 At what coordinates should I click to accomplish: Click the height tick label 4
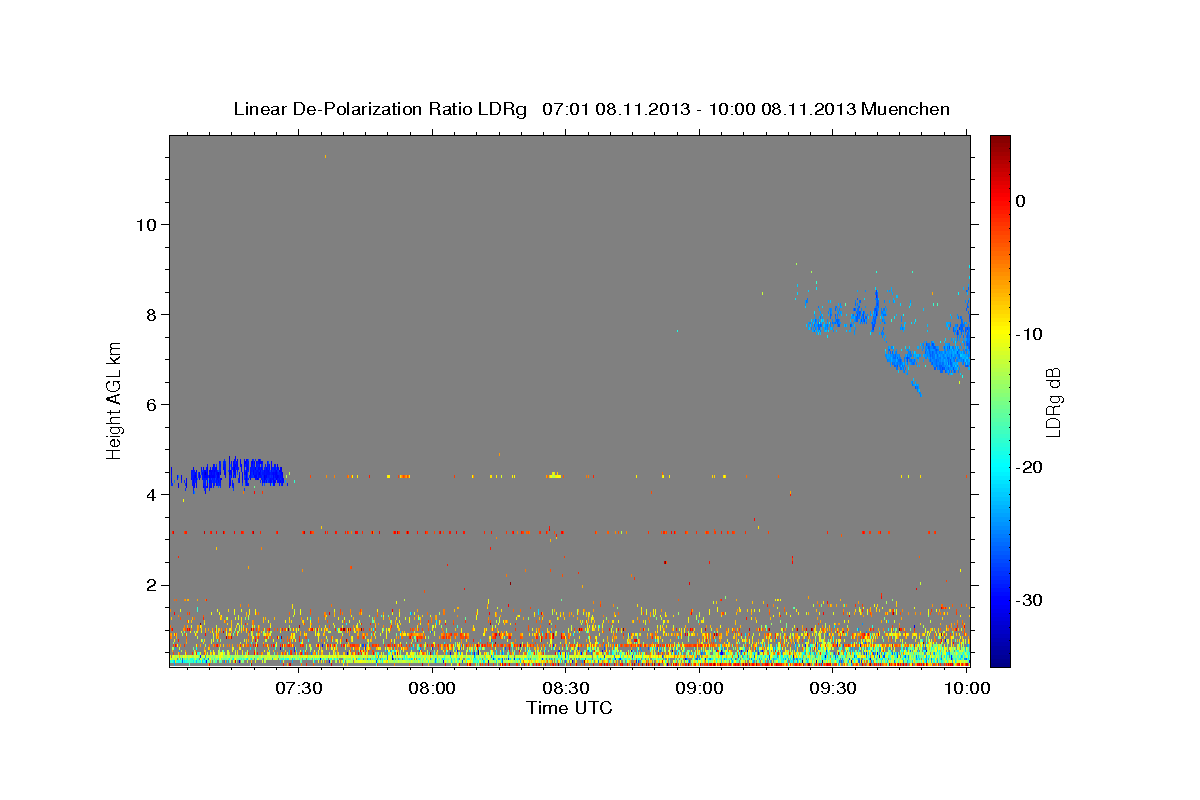[150, 495]
